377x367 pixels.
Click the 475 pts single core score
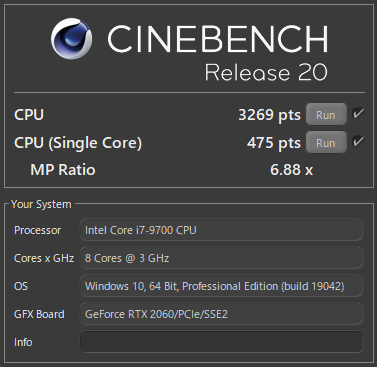[x=274, y=143]
